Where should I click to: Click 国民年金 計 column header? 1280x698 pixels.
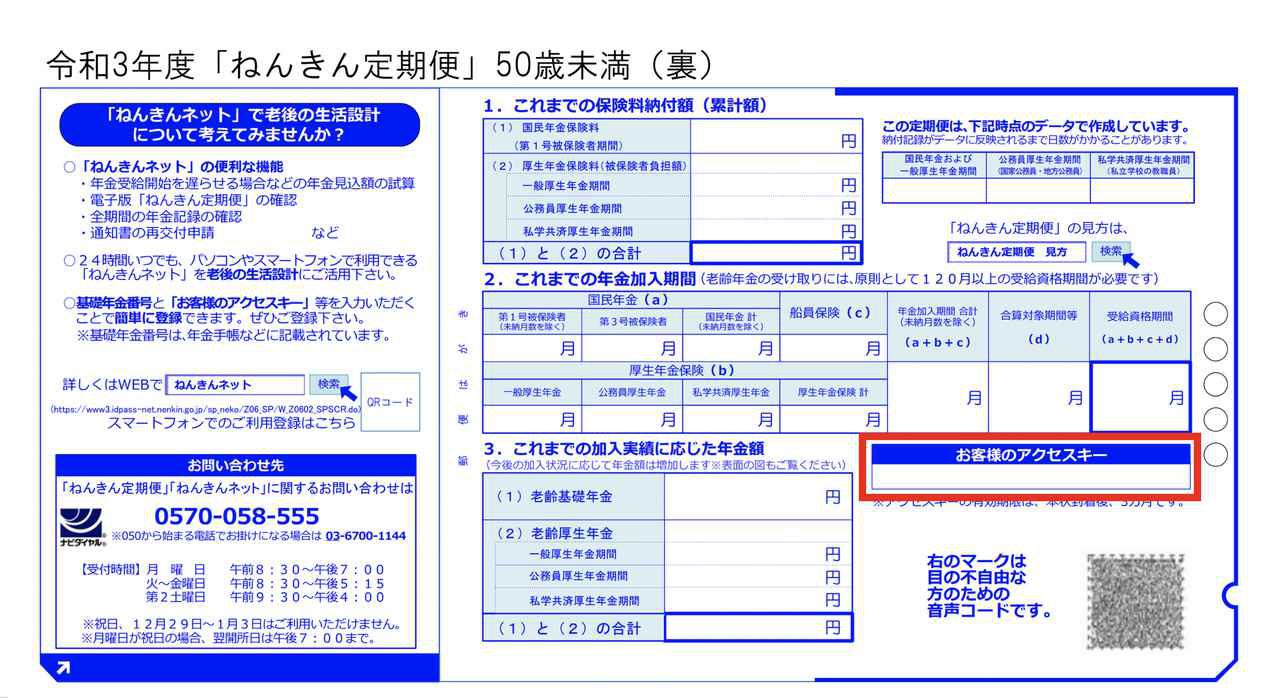(x=730, y=321)
